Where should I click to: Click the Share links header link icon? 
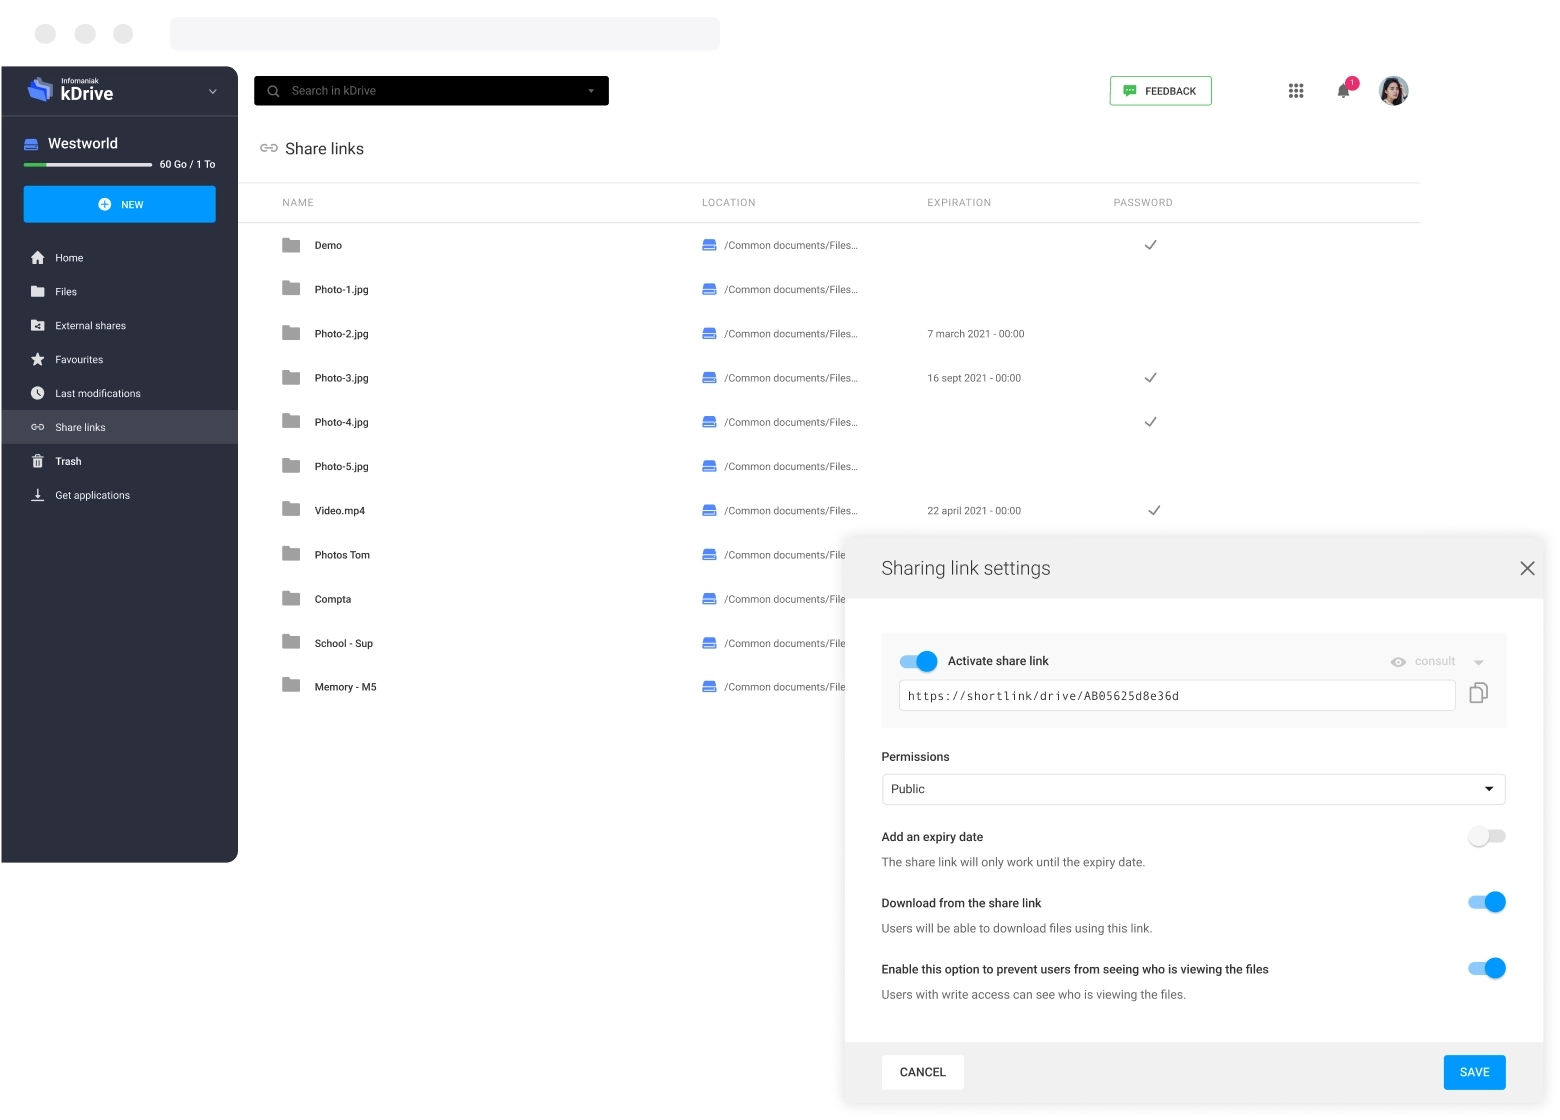click(269, 148)
